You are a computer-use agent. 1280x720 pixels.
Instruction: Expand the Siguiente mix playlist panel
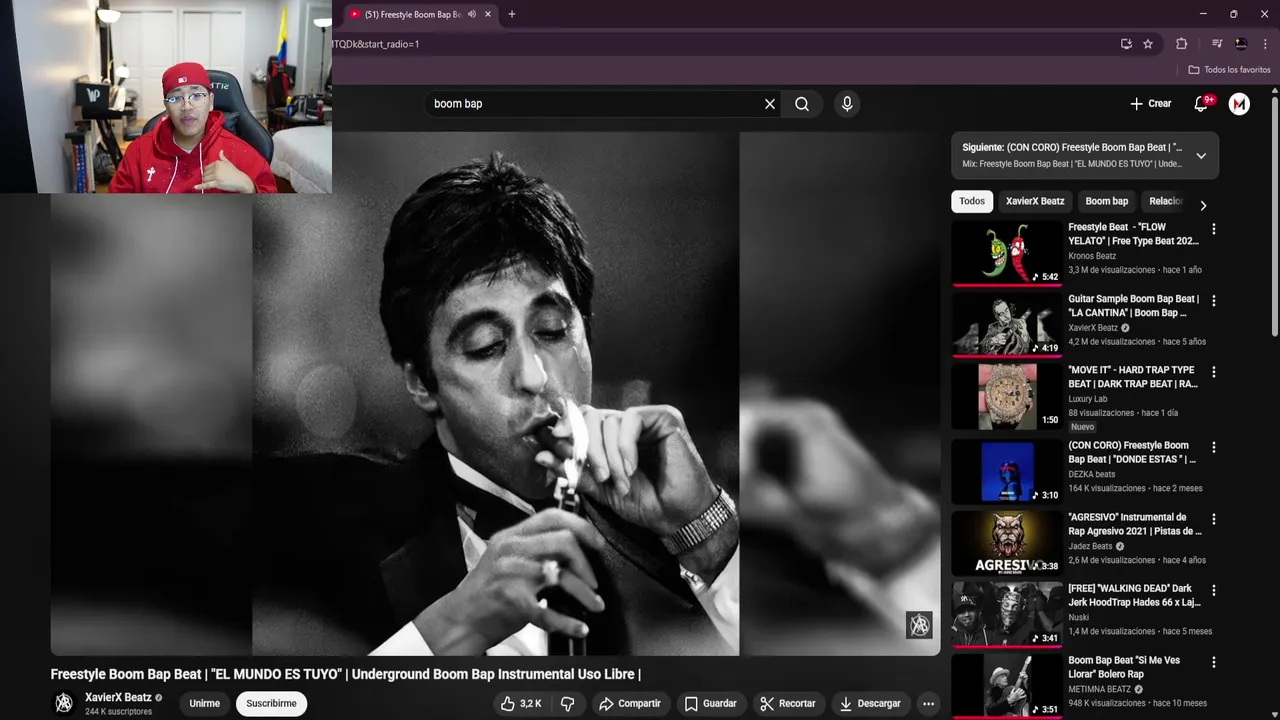tap(1201, 156)
